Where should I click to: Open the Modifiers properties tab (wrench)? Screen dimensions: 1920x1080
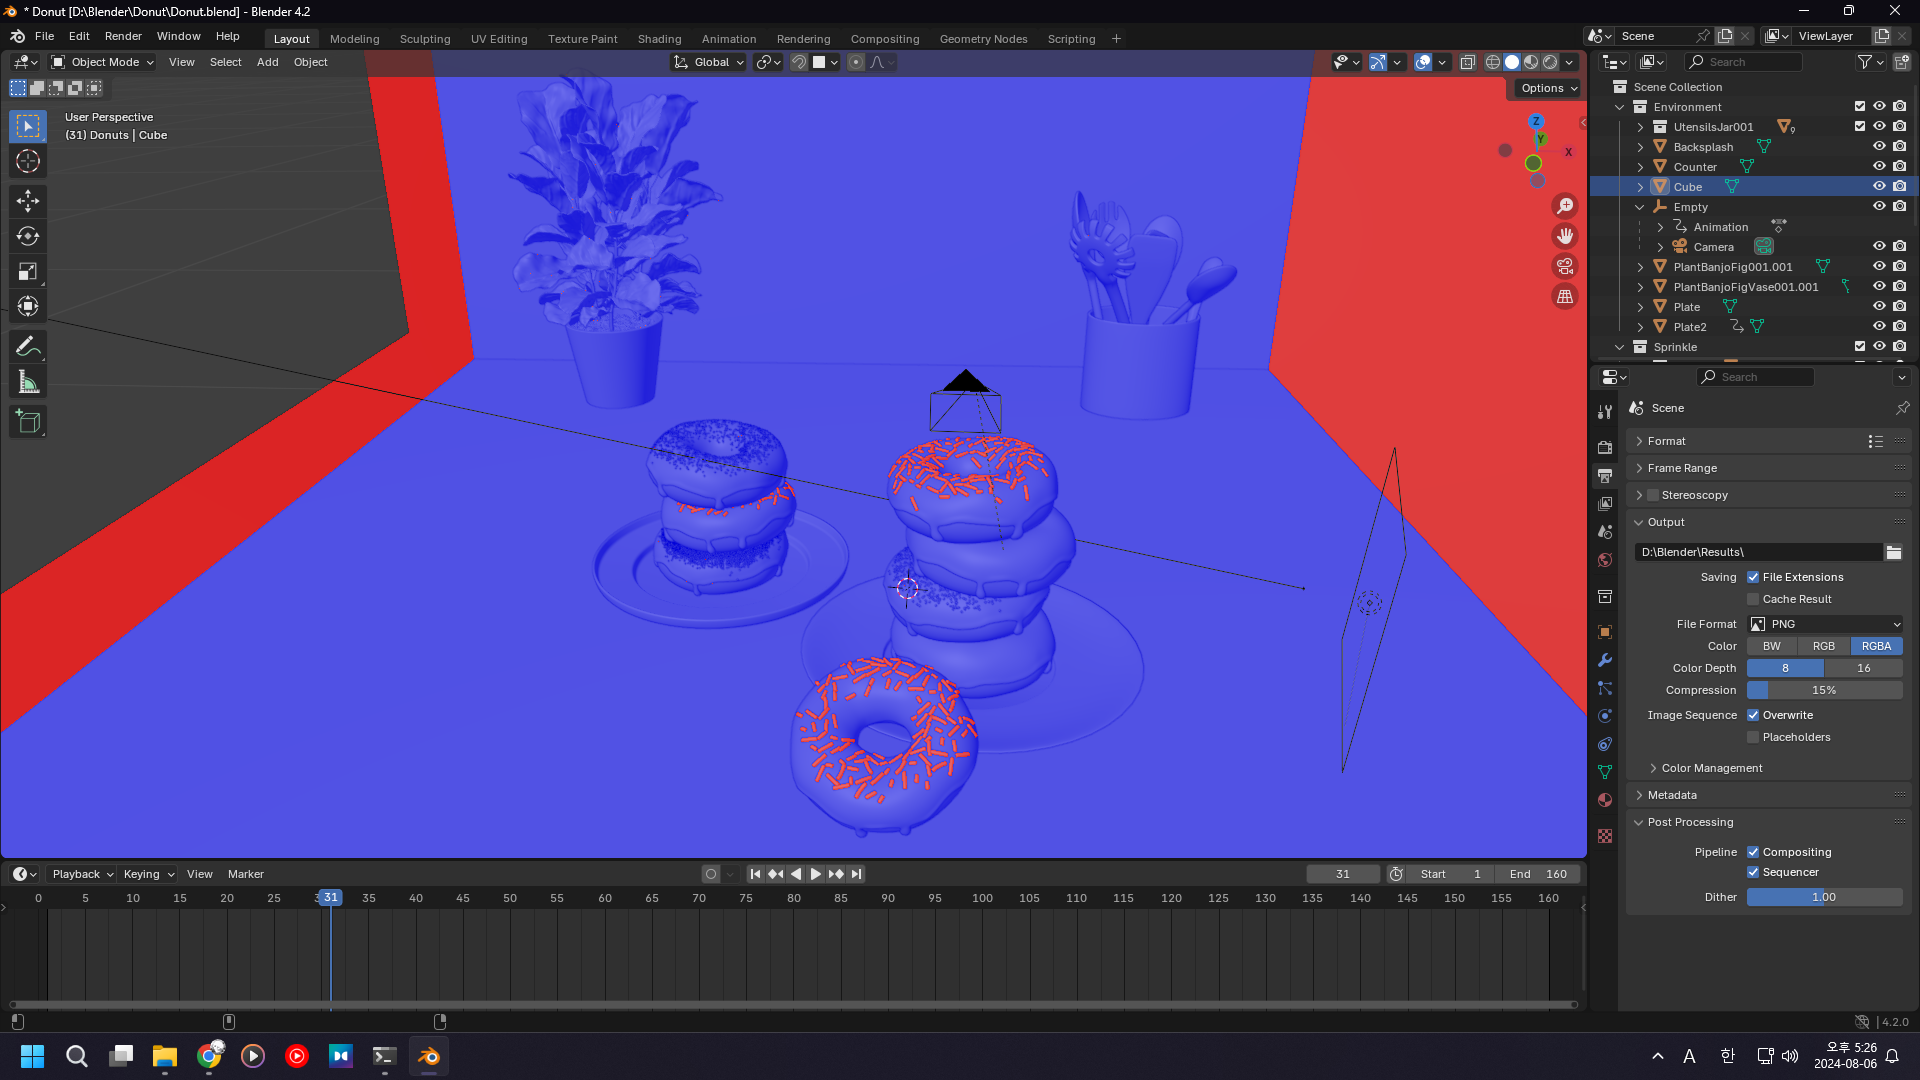(x=1605, y=660)
